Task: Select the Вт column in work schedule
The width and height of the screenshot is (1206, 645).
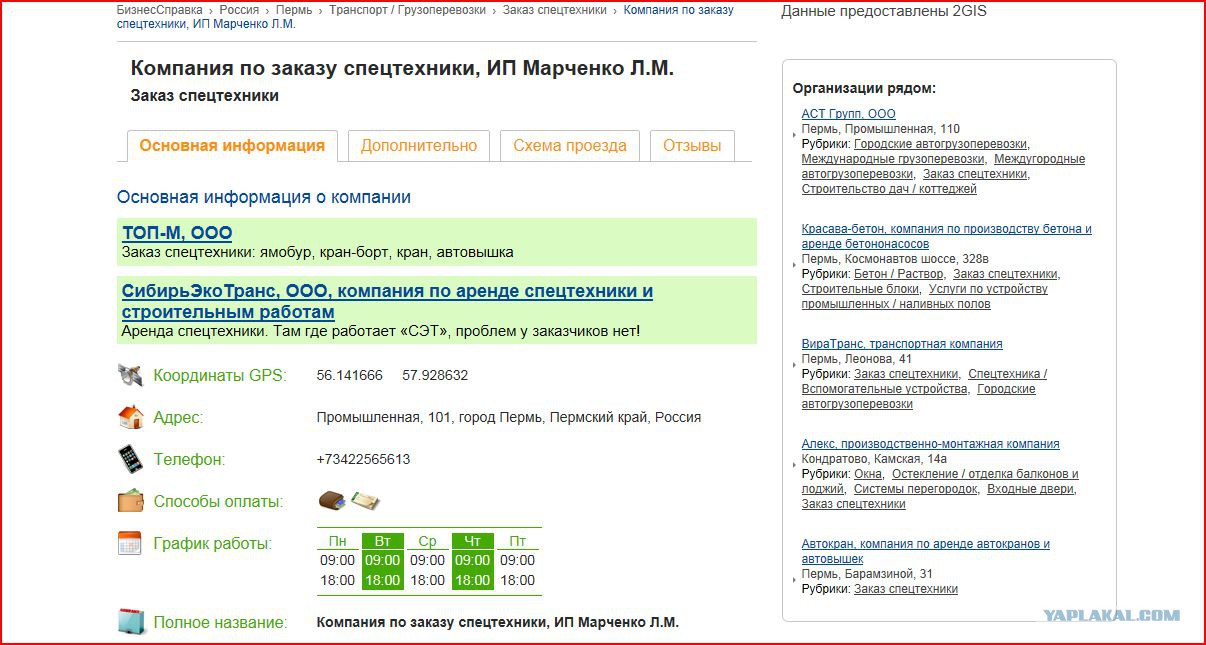Action: tap(383, 561)
